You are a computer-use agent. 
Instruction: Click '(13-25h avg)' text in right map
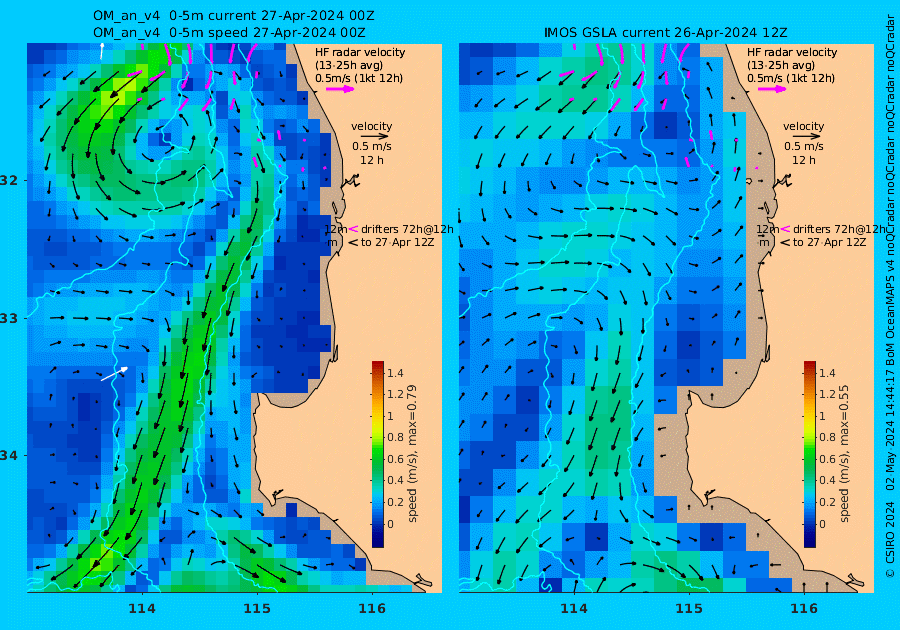coord(781,65)
